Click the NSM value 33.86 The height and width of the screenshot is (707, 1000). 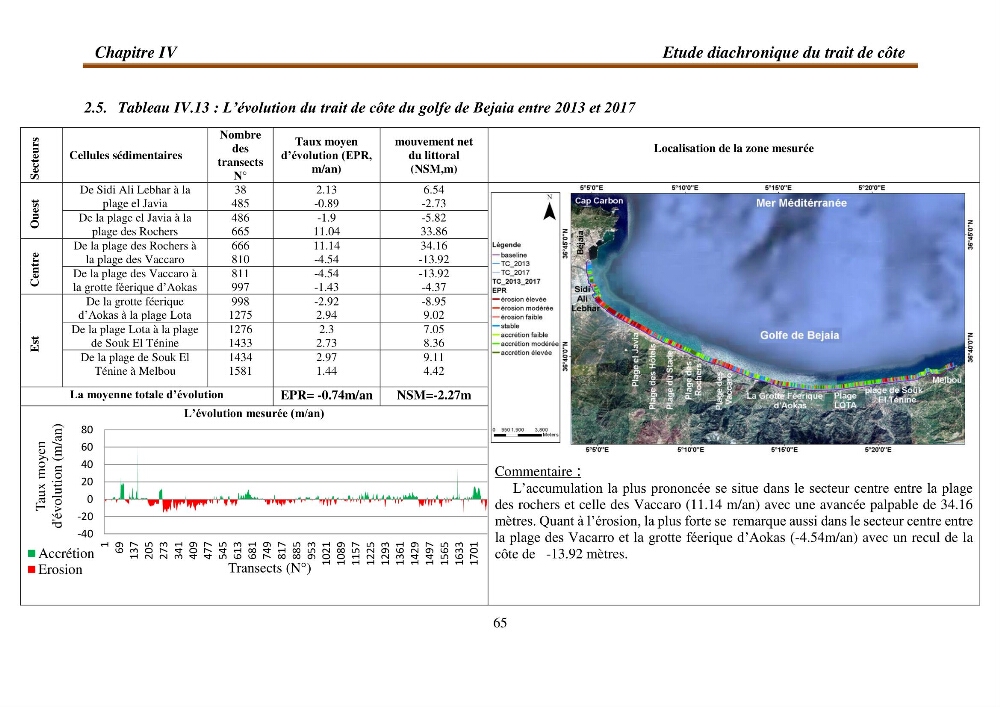click(x=434, y=231)
